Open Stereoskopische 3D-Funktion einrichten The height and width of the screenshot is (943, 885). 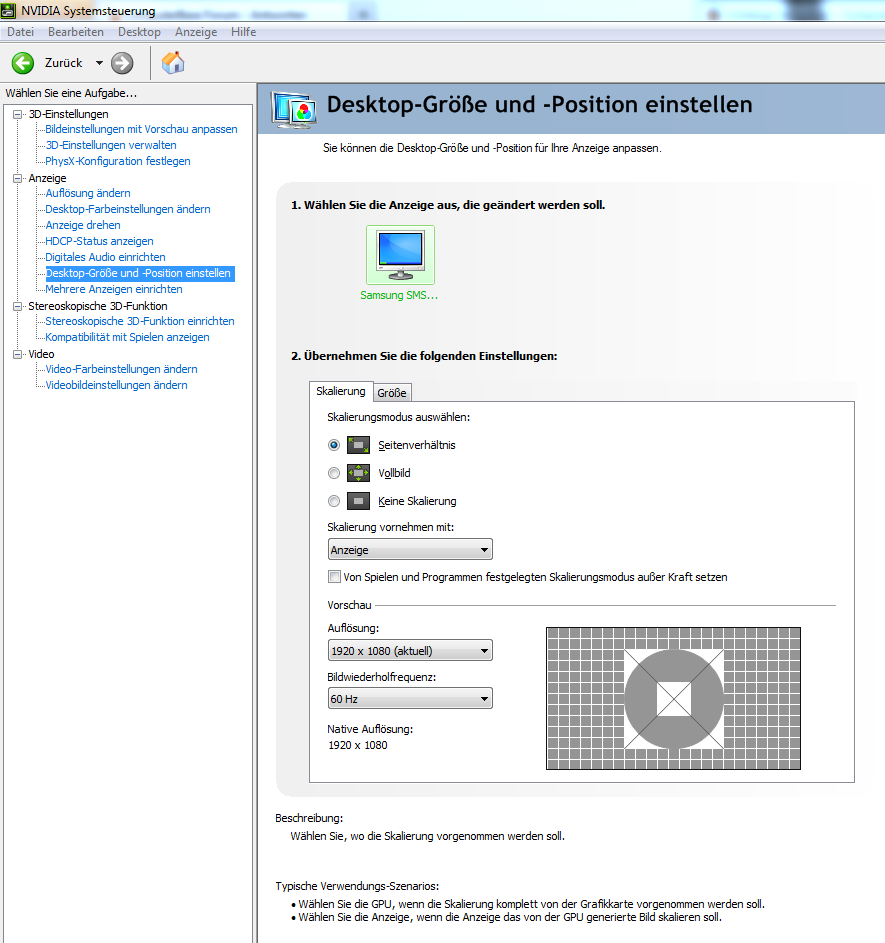(x=140, y=321)
